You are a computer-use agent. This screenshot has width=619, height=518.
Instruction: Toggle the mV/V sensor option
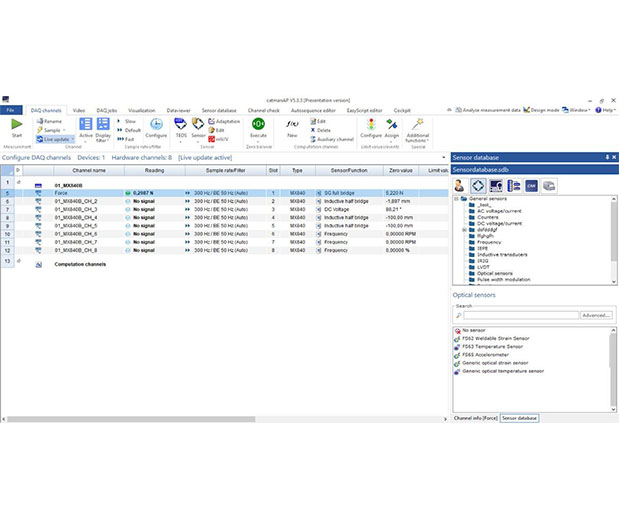(221, 139)
